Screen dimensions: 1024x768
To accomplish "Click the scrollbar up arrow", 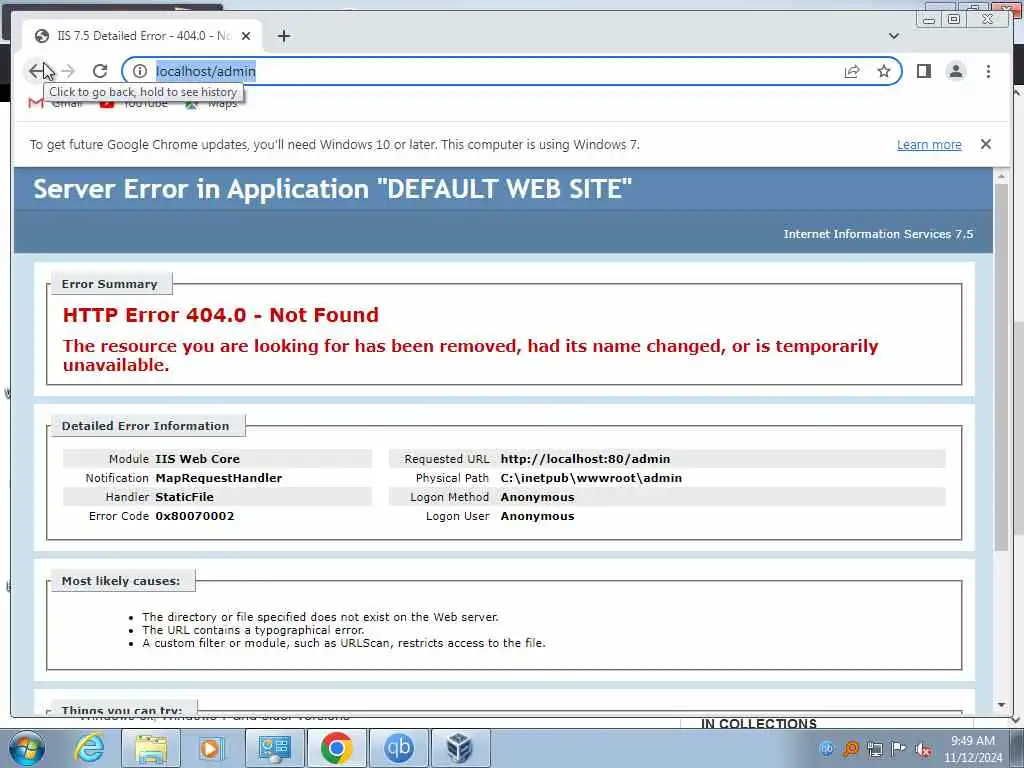I will (x=1001, y=176).
